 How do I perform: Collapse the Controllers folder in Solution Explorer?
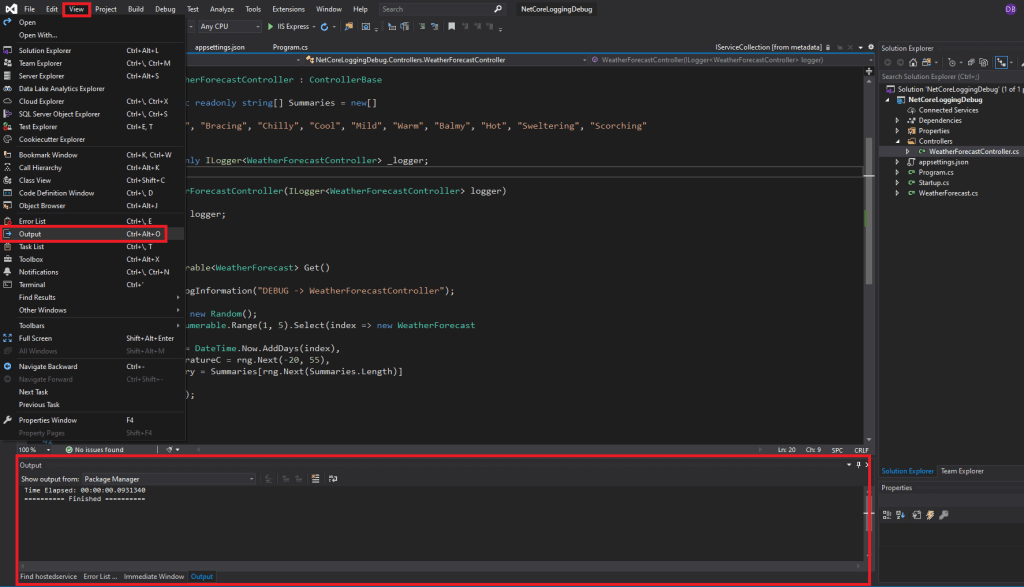(x=897, y=141)
